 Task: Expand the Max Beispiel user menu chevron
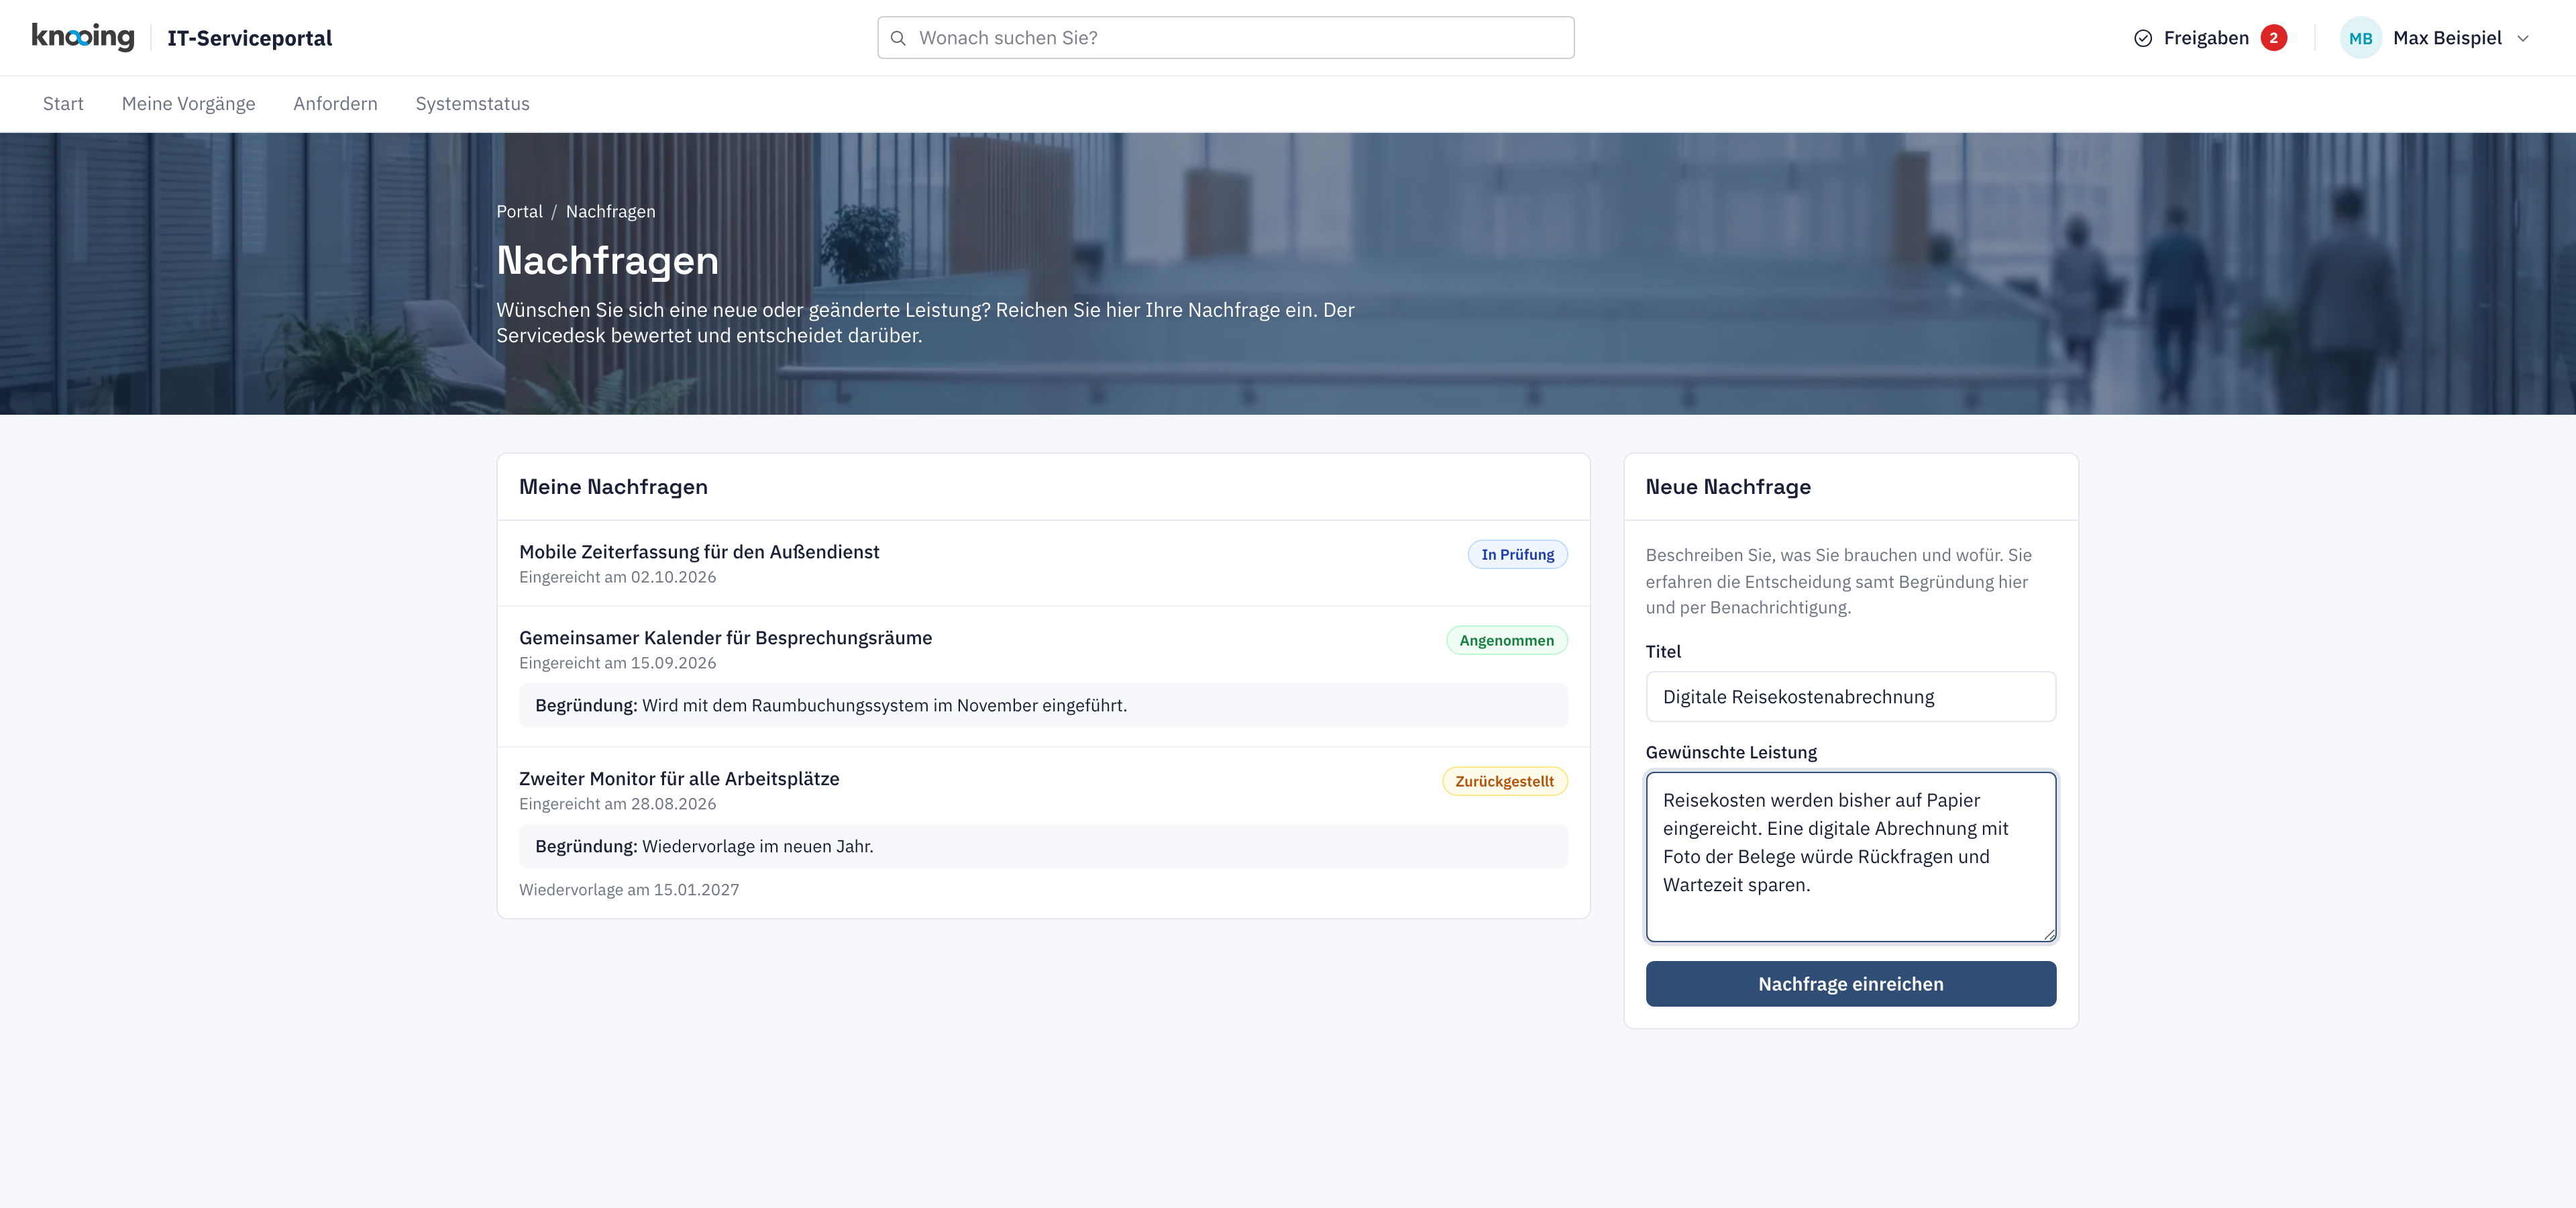tap(2523, 38)
